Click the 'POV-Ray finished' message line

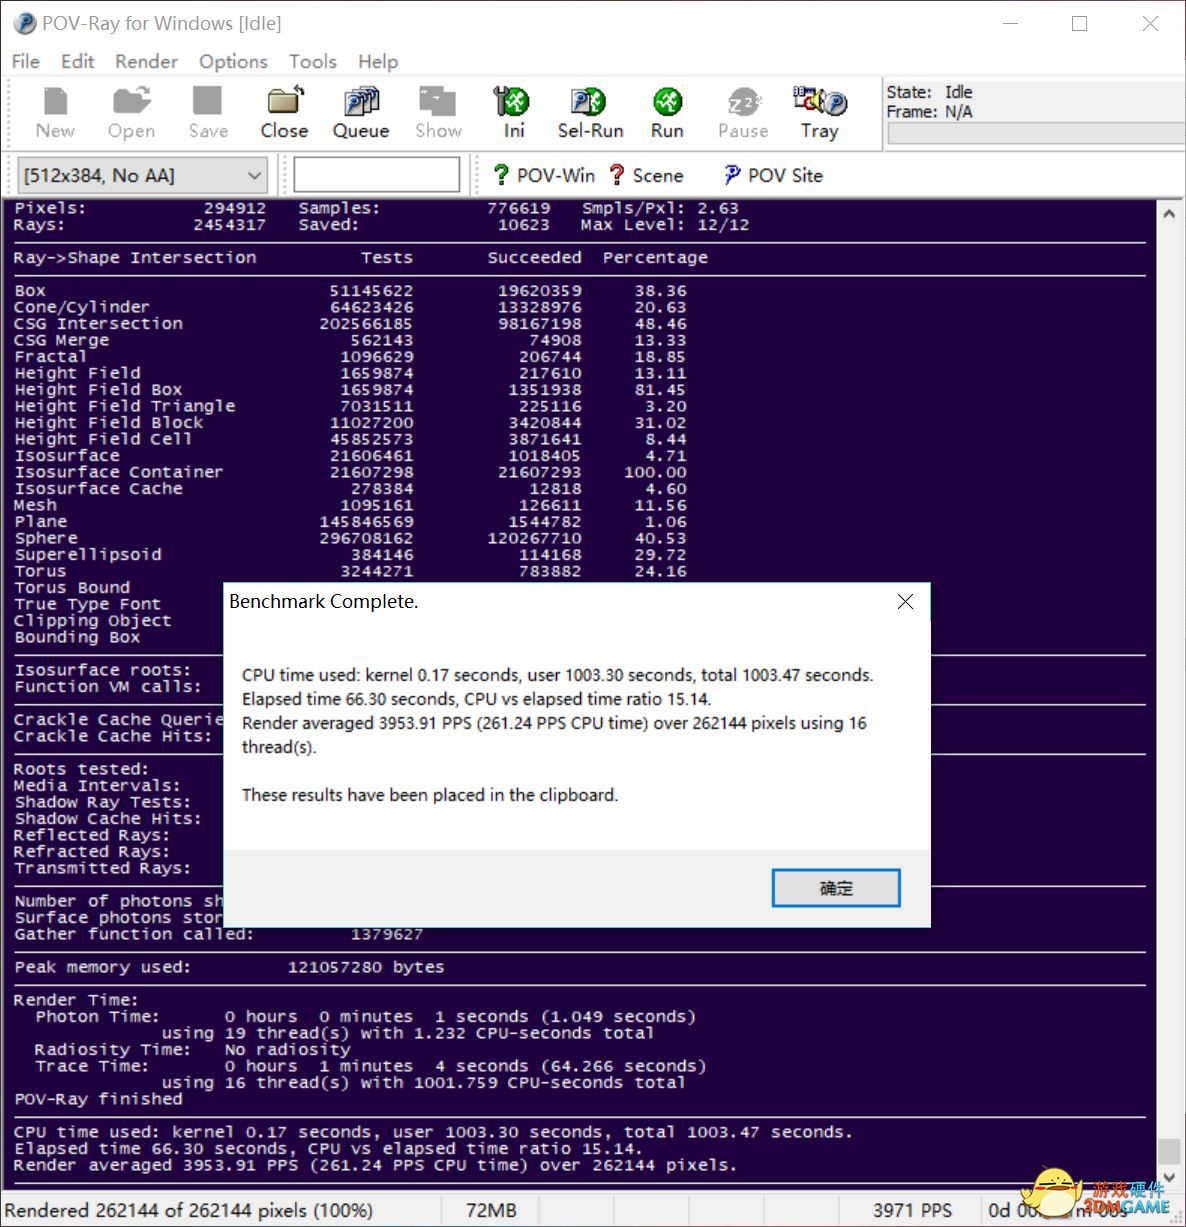(x=98, y=1099)
